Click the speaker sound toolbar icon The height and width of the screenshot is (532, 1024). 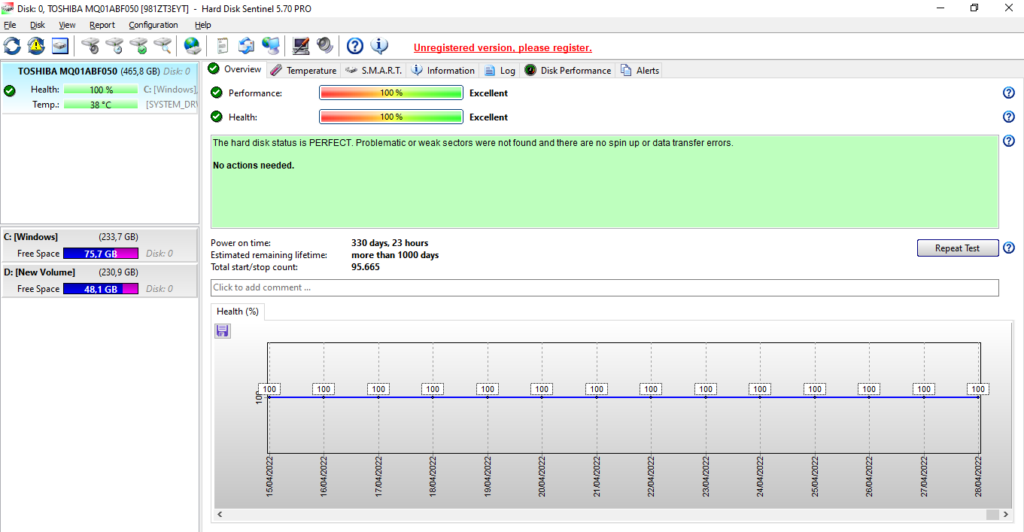click(x=325, y=46)
